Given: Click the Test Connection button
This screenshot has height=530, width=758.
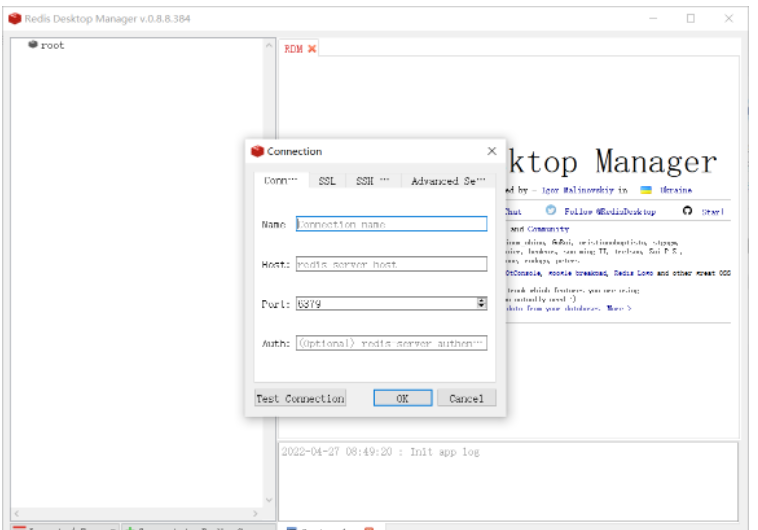Looking at the screenshot, I should [300, 398].
